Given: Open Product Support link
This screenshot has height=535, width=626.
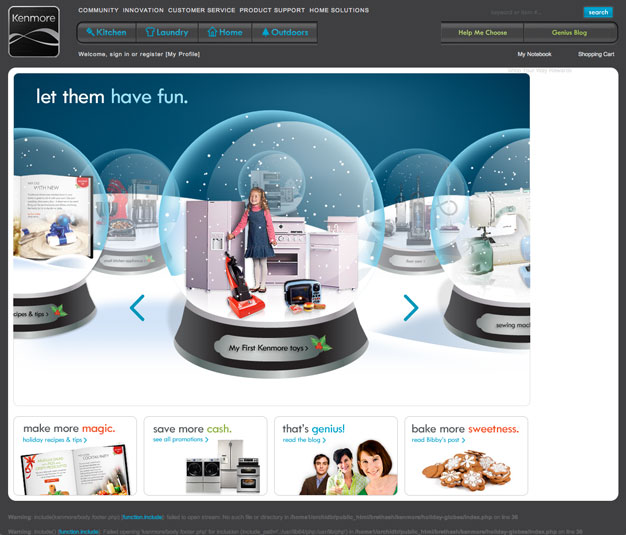Looking at the screenshot, I should tap(272, 10).
